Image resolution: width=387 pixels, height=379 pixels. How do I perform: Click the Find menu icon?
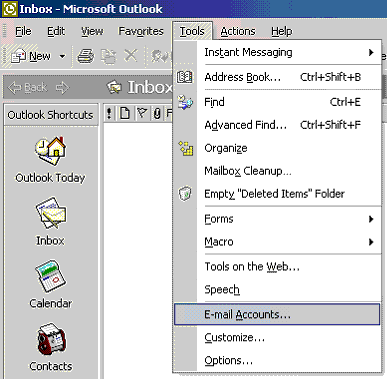[x=185, y=102]
